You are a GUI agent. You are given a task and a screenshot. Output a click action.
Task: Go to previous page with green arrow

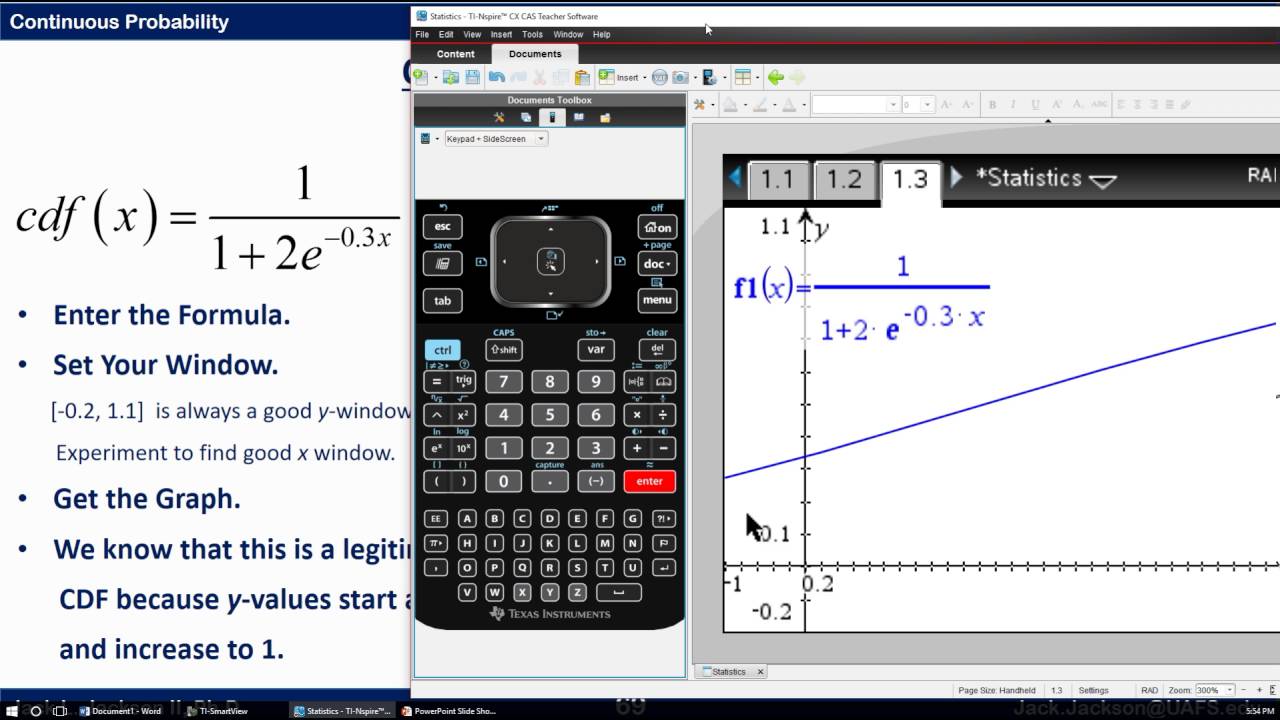(x=775, y=77)
